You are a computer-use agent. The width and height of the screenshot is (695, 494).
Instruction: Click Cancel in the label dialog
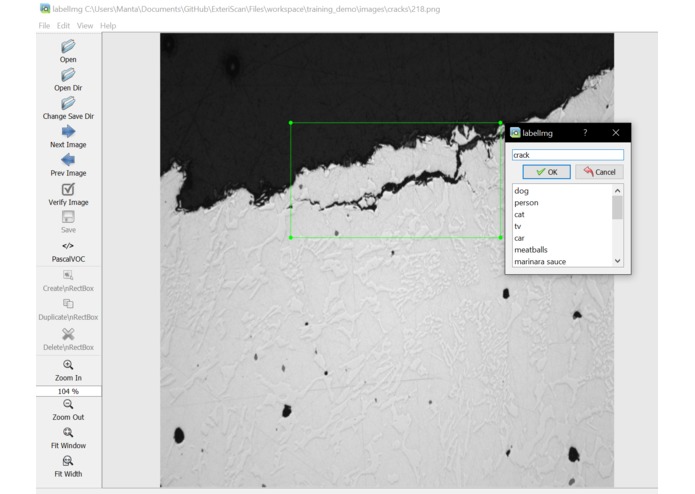[599, 172]
